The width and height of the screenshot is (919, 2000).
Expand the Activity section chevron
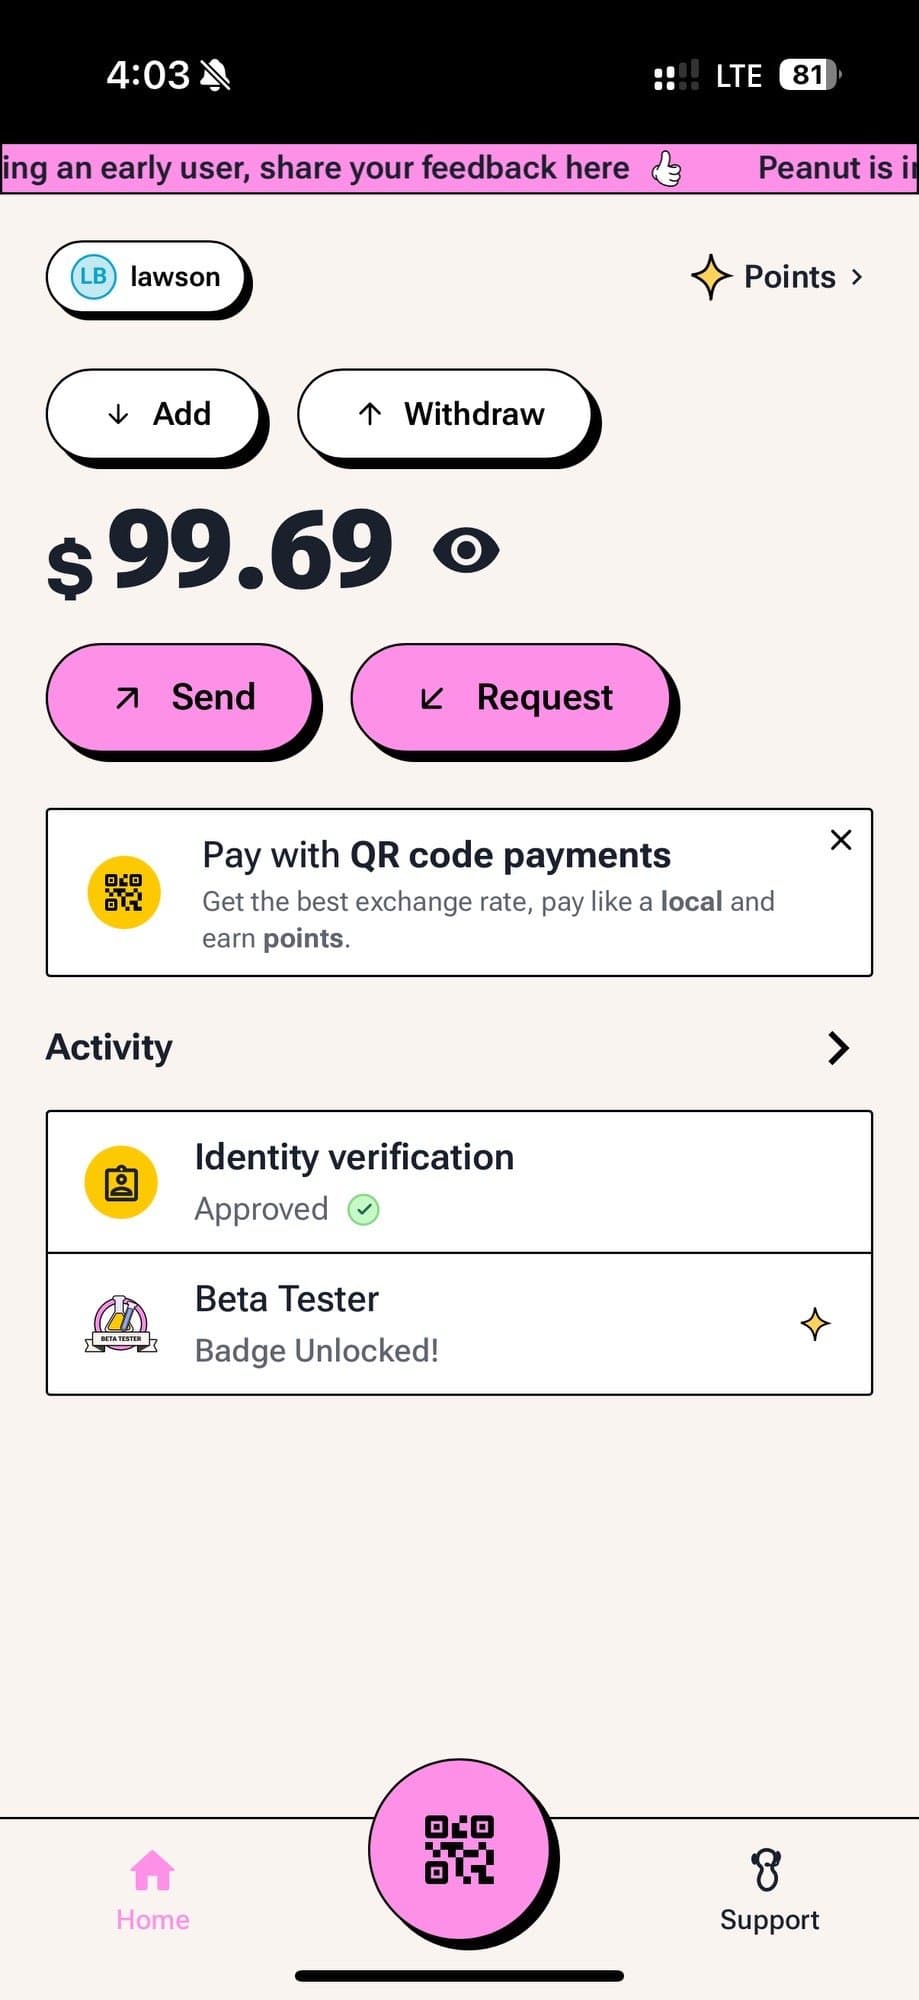click(838, 1047)
